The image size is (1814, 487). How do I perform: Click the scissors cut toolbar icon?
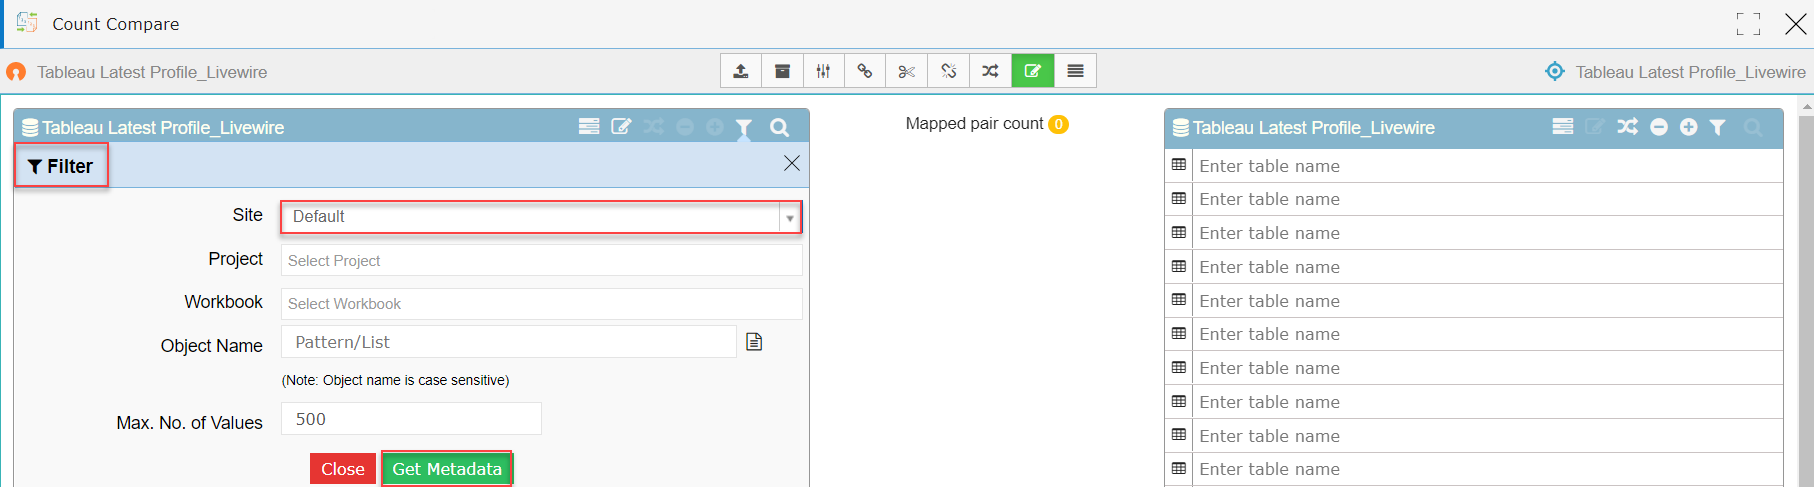[x=907, y=71]
